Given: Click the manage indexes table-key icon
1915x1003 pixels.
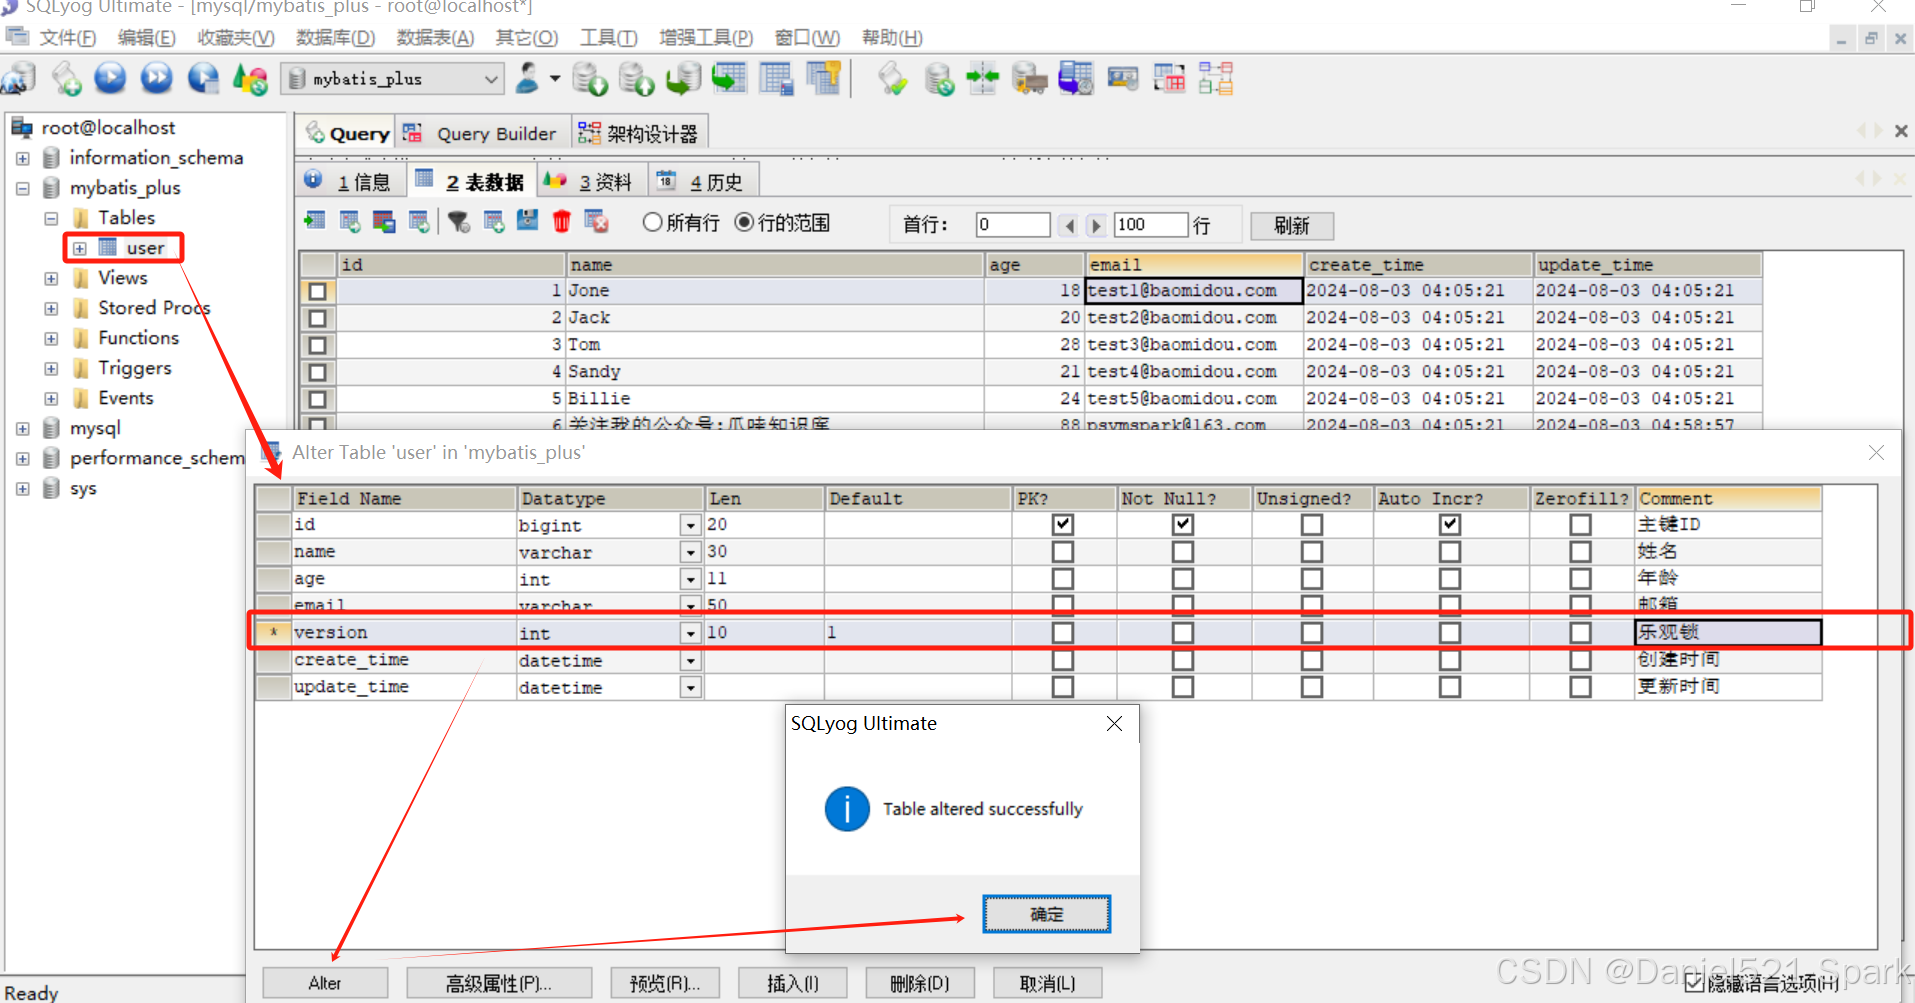Looking at the screenshot, I should [823, 78].
